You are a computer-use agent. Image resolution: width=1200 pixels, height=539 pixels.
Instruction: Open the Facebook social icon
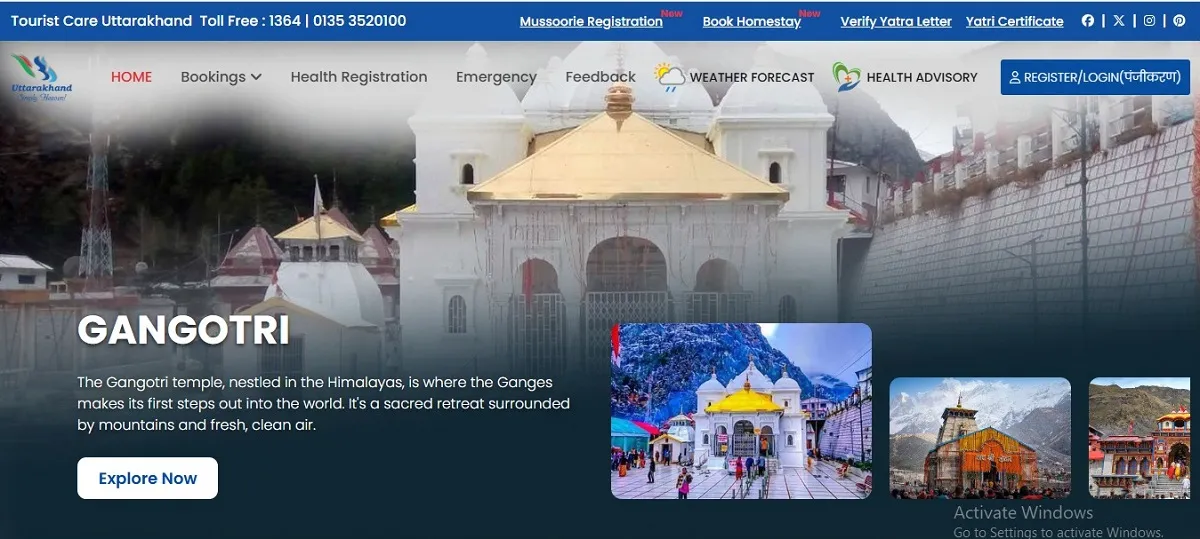pos(1088,21)
